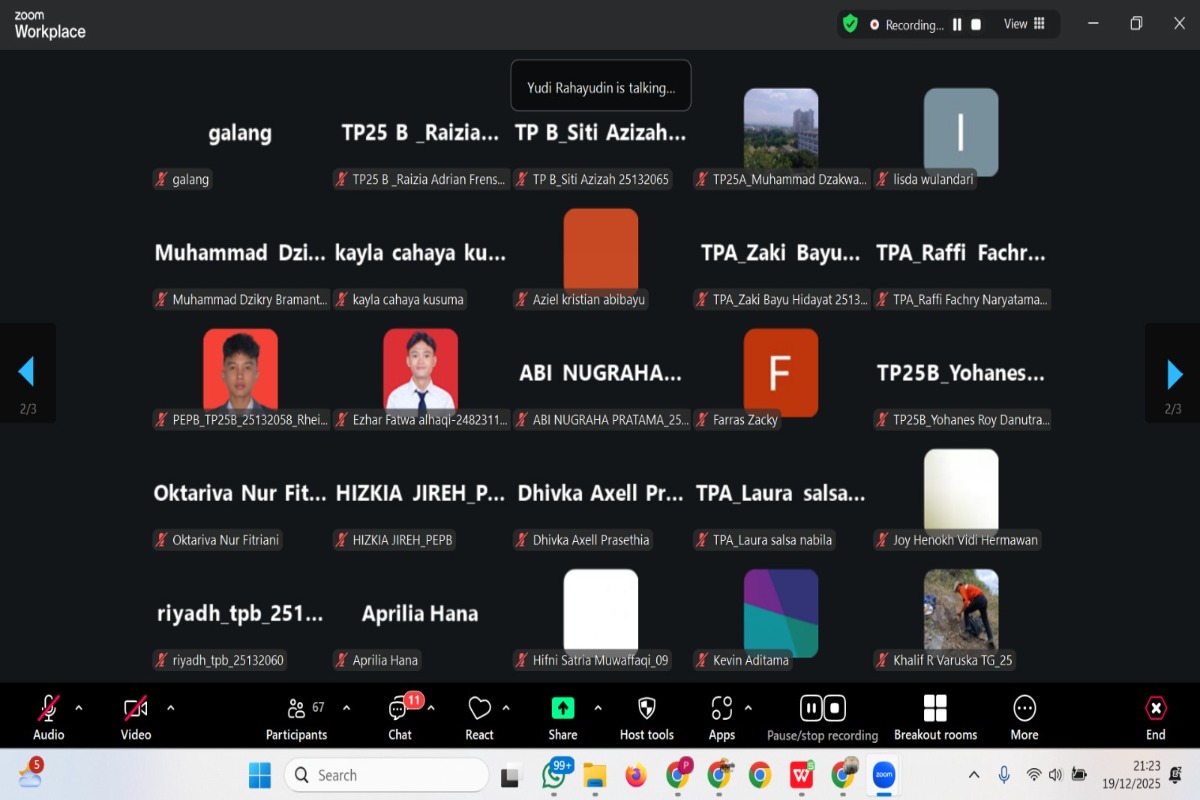Expand the Share options arrow
This screenshot has width=1200, height=800.
[x=598, y=708]
